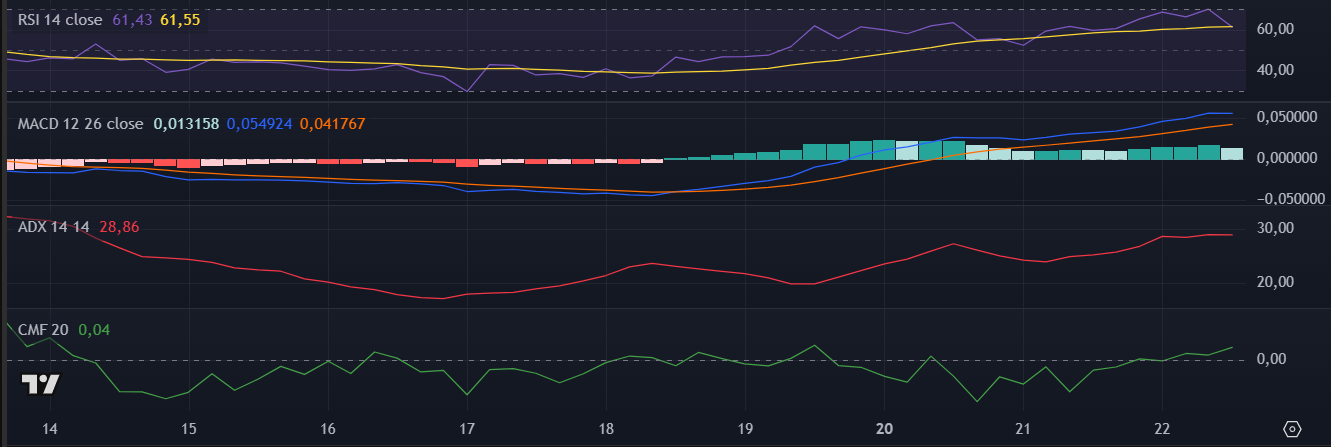Click the yellow RSI average value 61,55
This screenshot has height=447, width=1331.
(x=181, y=20)
